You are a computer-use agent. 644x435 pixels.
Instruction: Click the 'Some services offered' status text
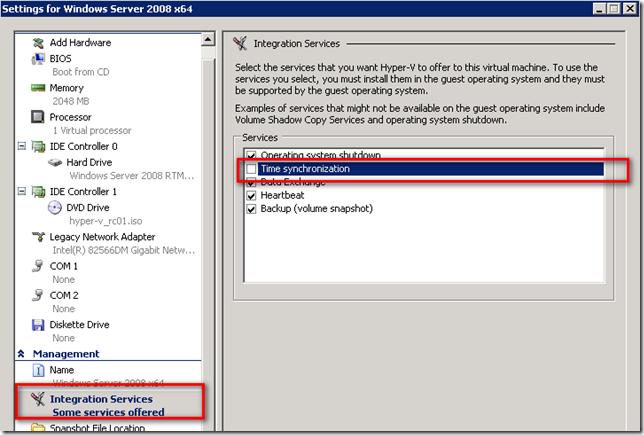[108, 412]
